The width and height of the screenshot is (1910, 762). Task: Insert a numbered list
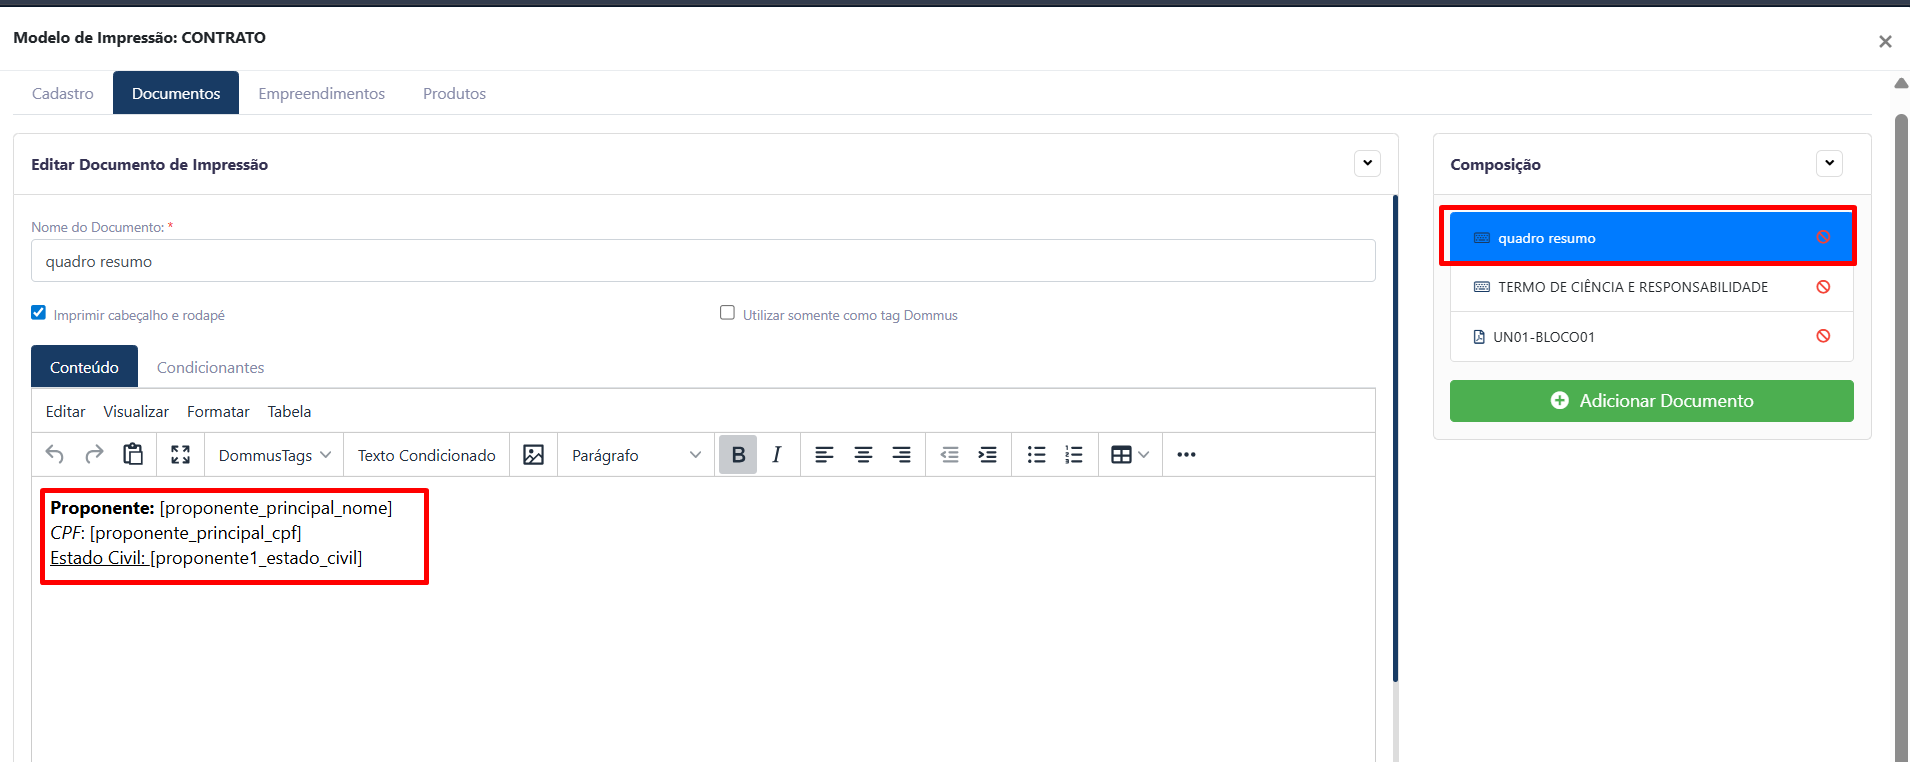coord(1074,455)
